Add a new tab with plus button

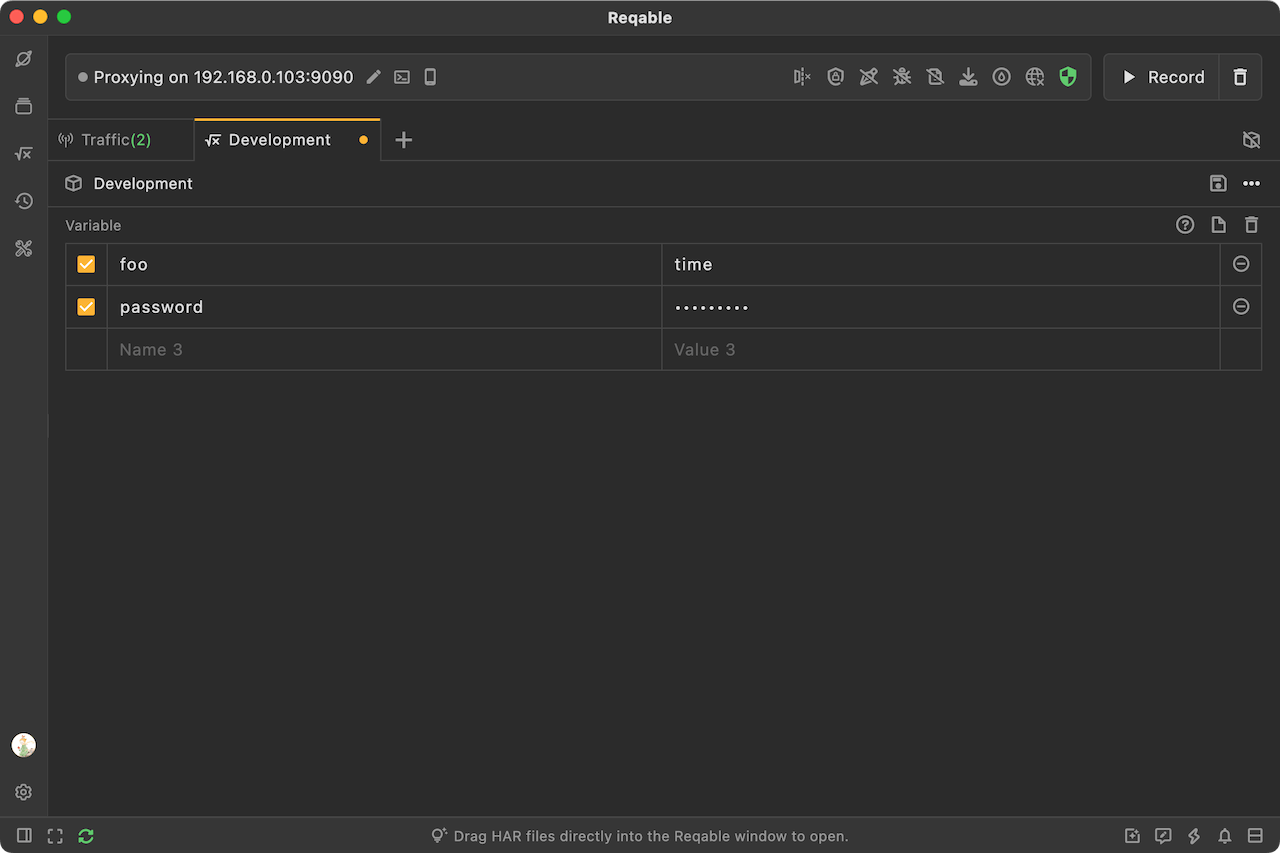click(404, 140)
